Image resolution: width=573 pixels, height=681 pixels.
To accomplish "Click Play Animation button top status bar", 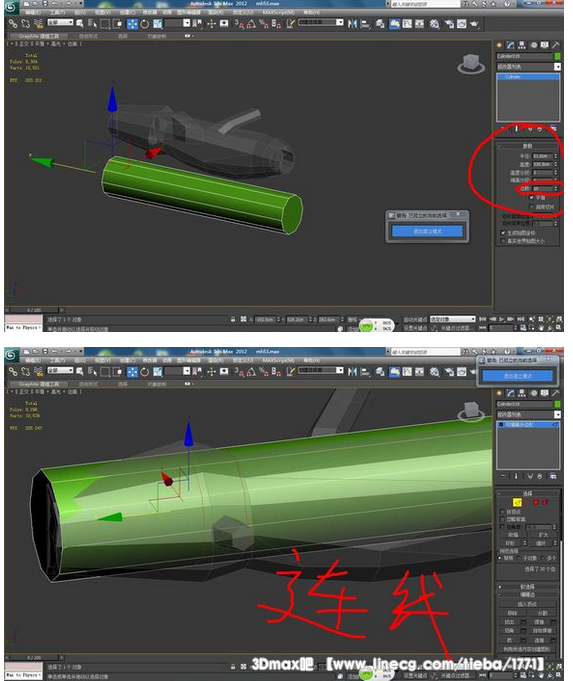I will [501, 319].
